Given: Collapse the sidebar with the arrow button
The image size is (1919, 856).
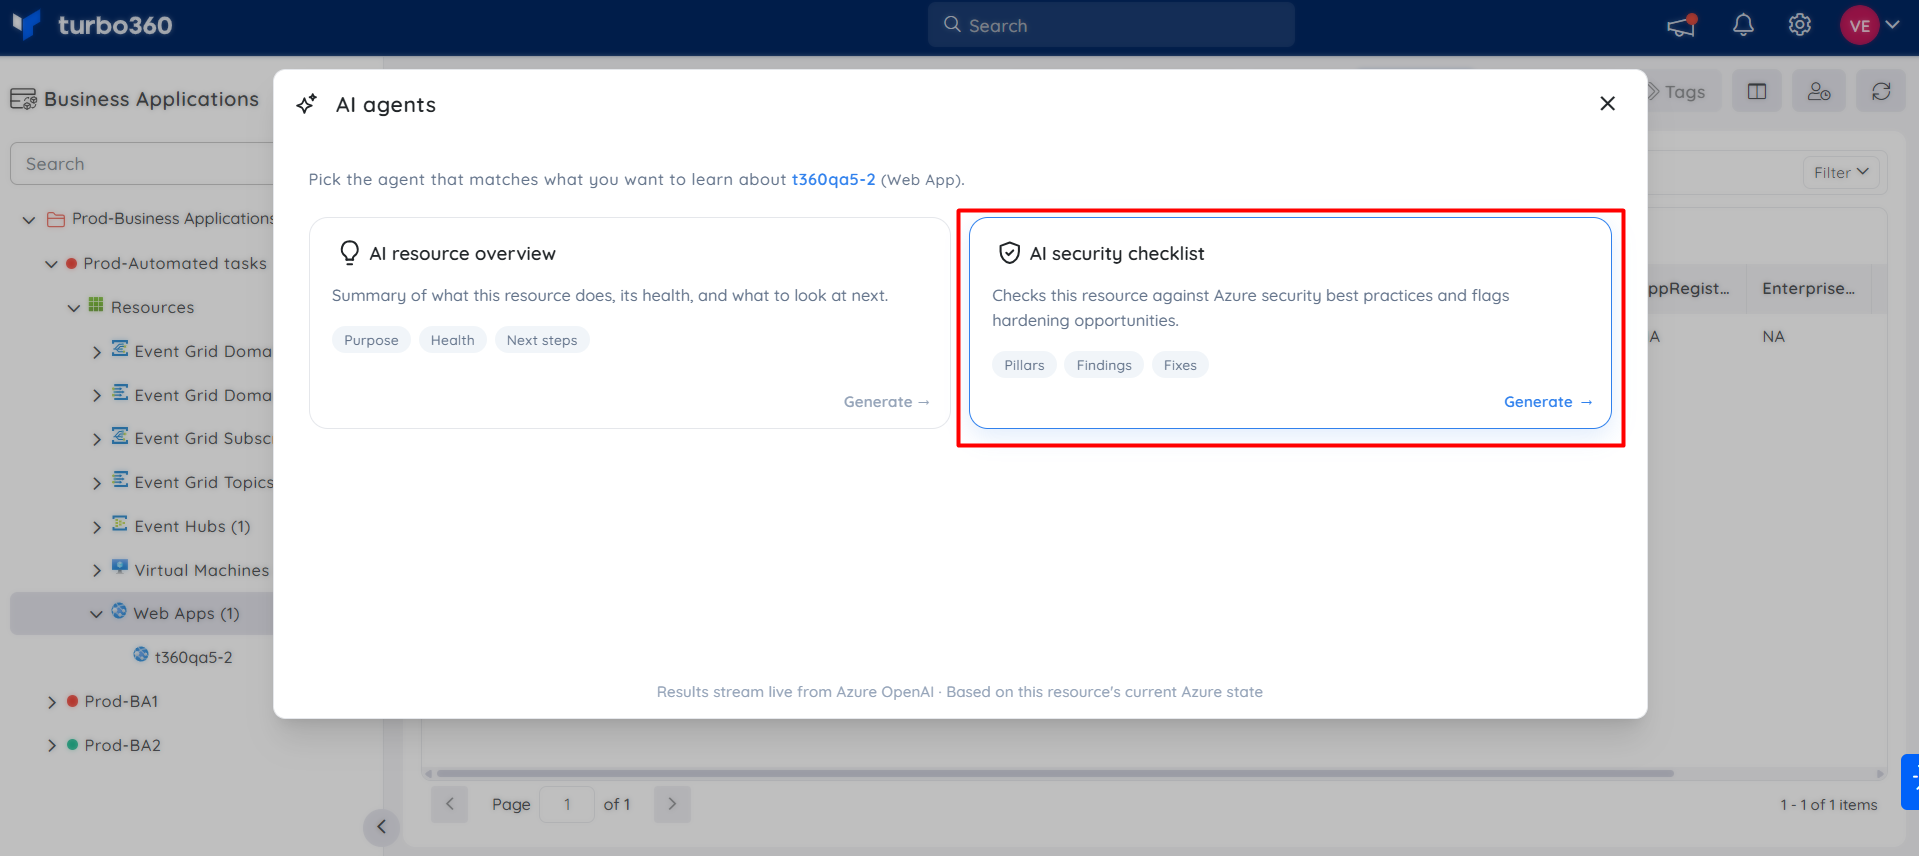Looking at the screenshot, I should point(381,827).
